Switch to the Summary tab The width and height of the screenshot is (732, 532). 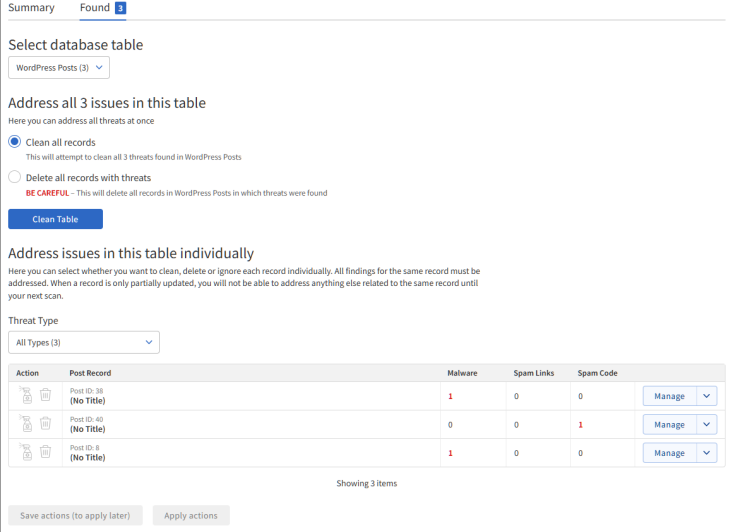coord(31,8)
